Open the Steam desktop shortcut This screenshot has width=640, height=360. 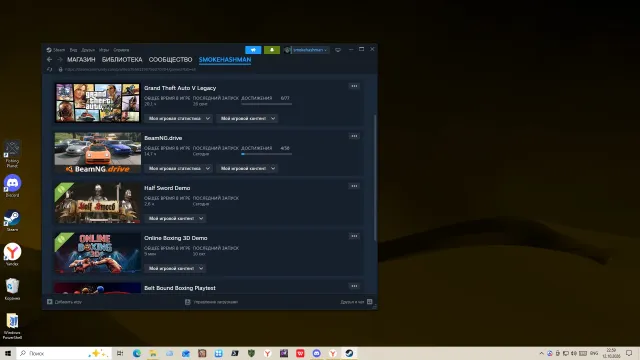click(x=12, y=221)
